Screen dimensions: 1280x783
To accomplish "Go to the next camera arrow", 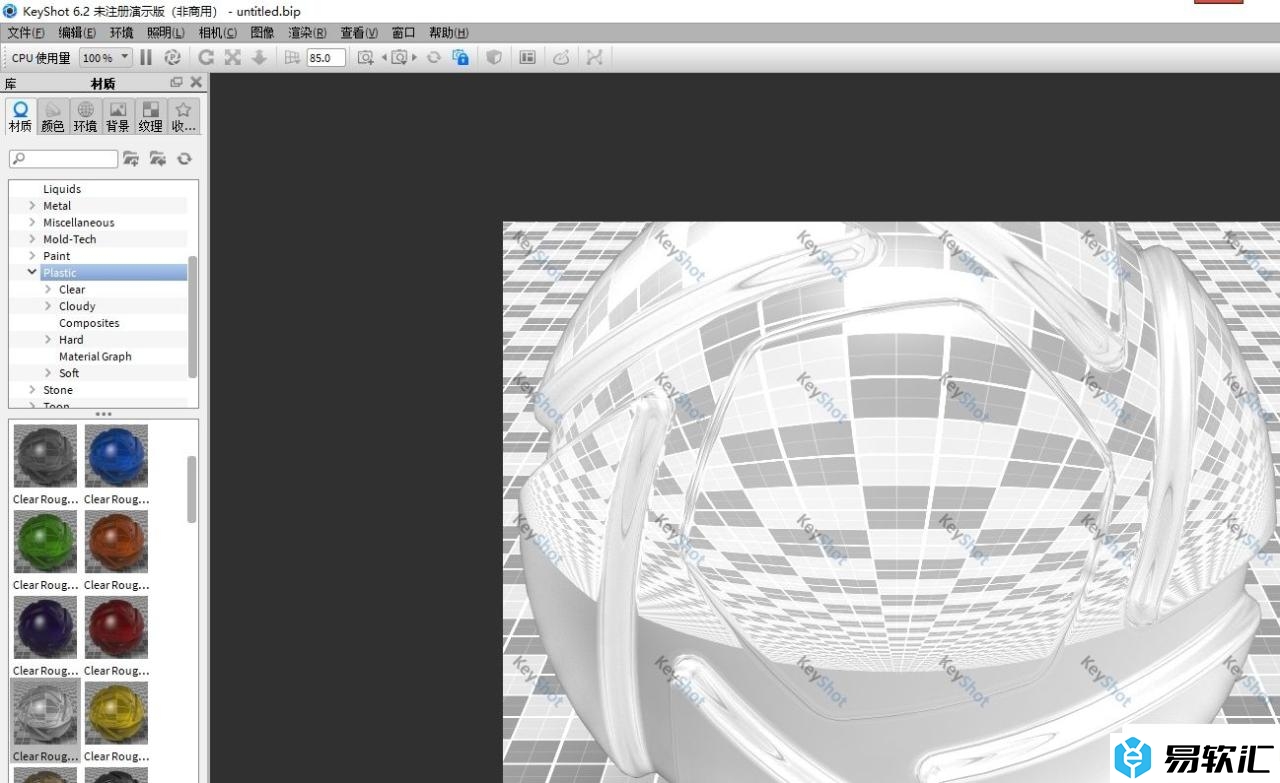I will click(x=415, y=58).
